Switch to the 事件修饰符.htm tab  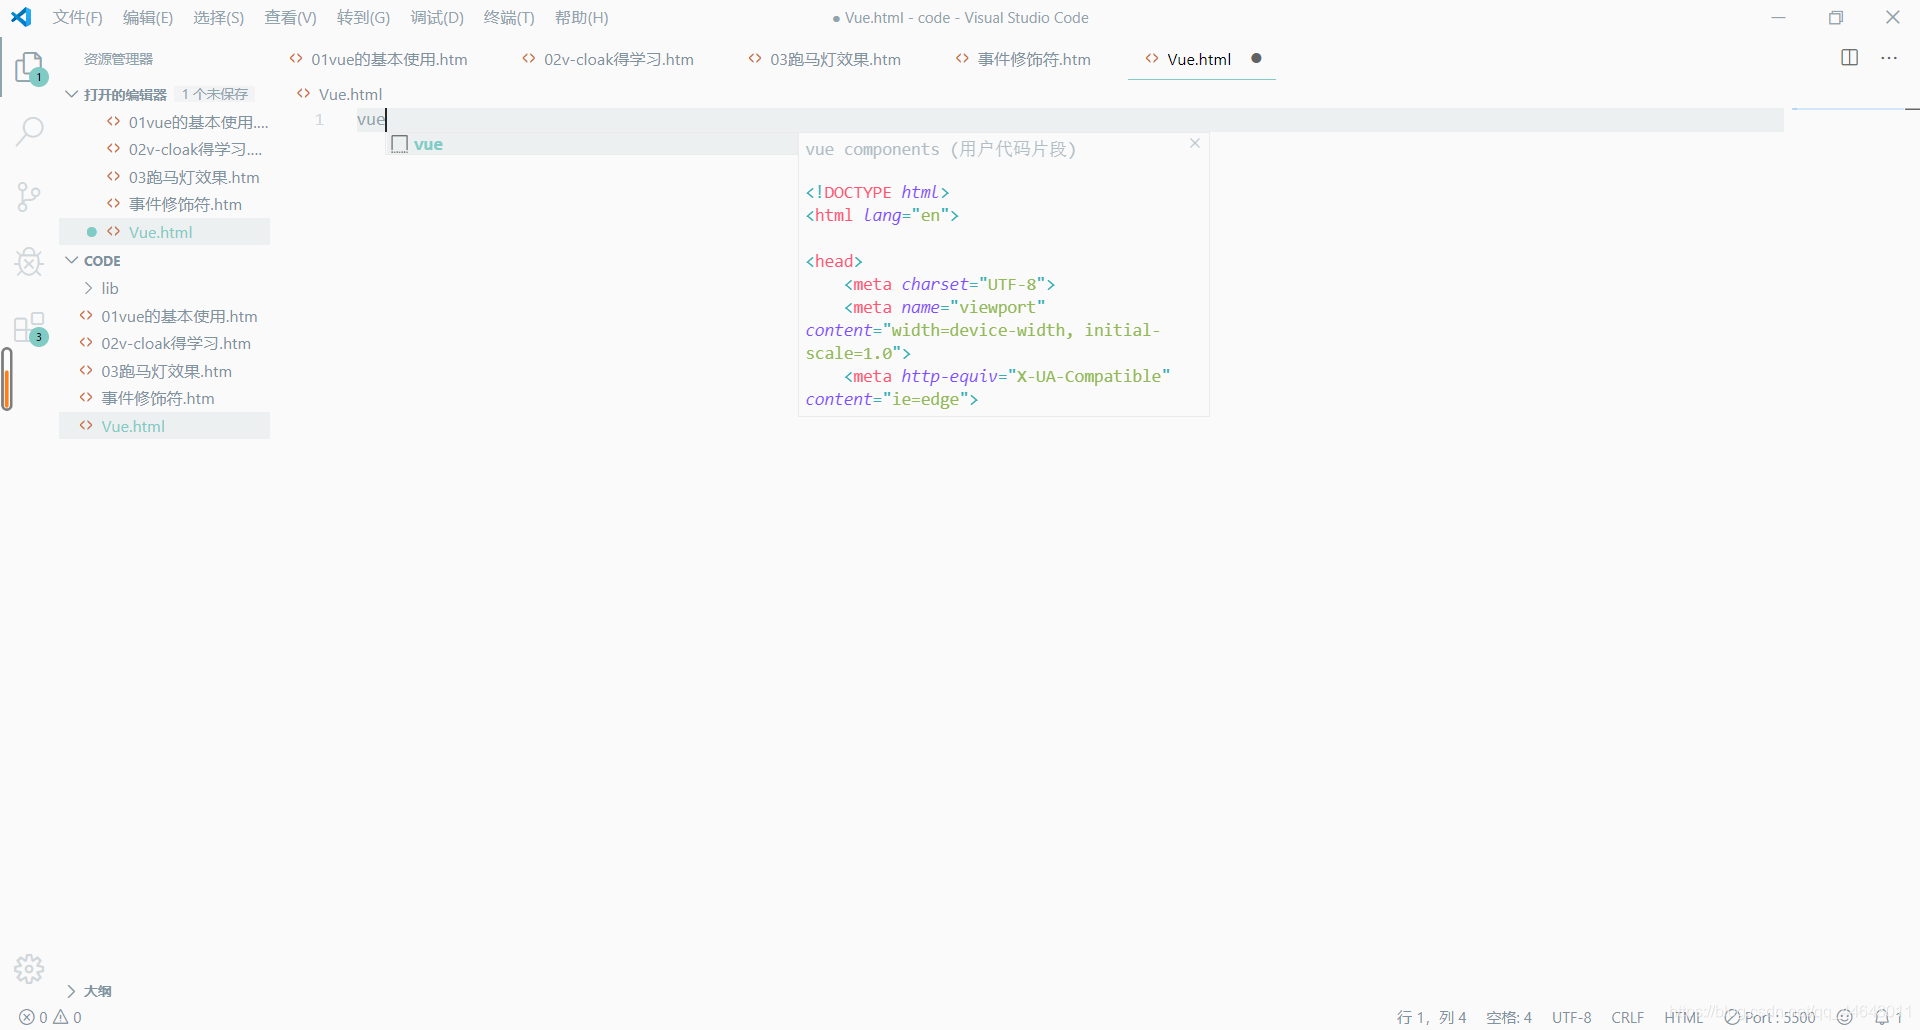pos(1034,59)
